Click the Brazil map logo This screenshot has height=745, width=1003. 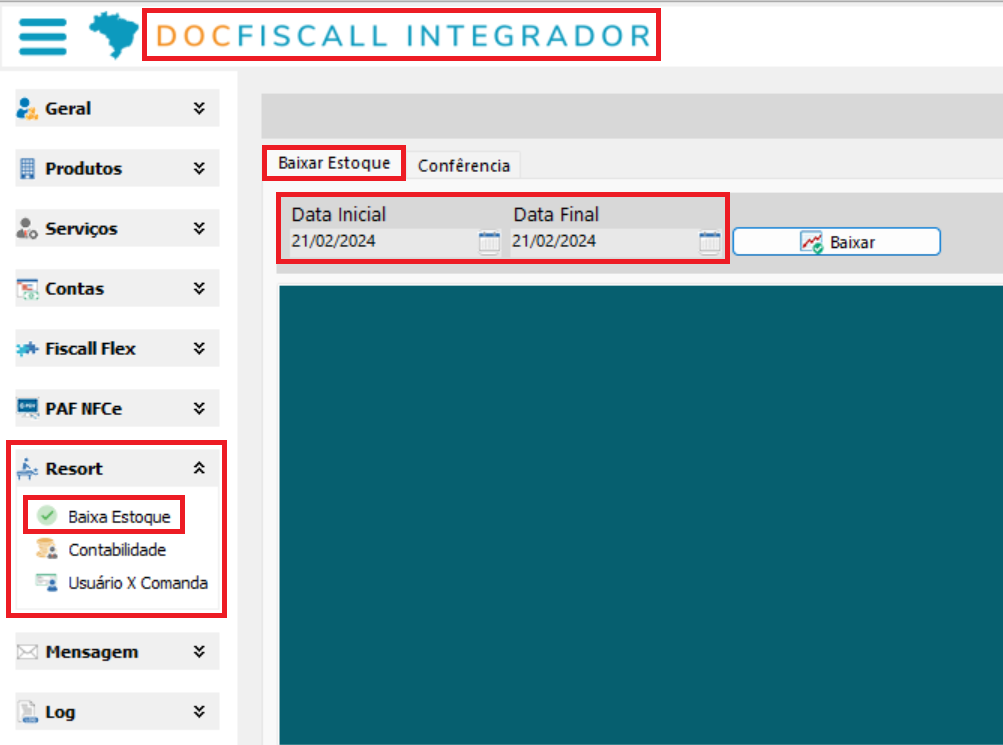pos(113,35)
